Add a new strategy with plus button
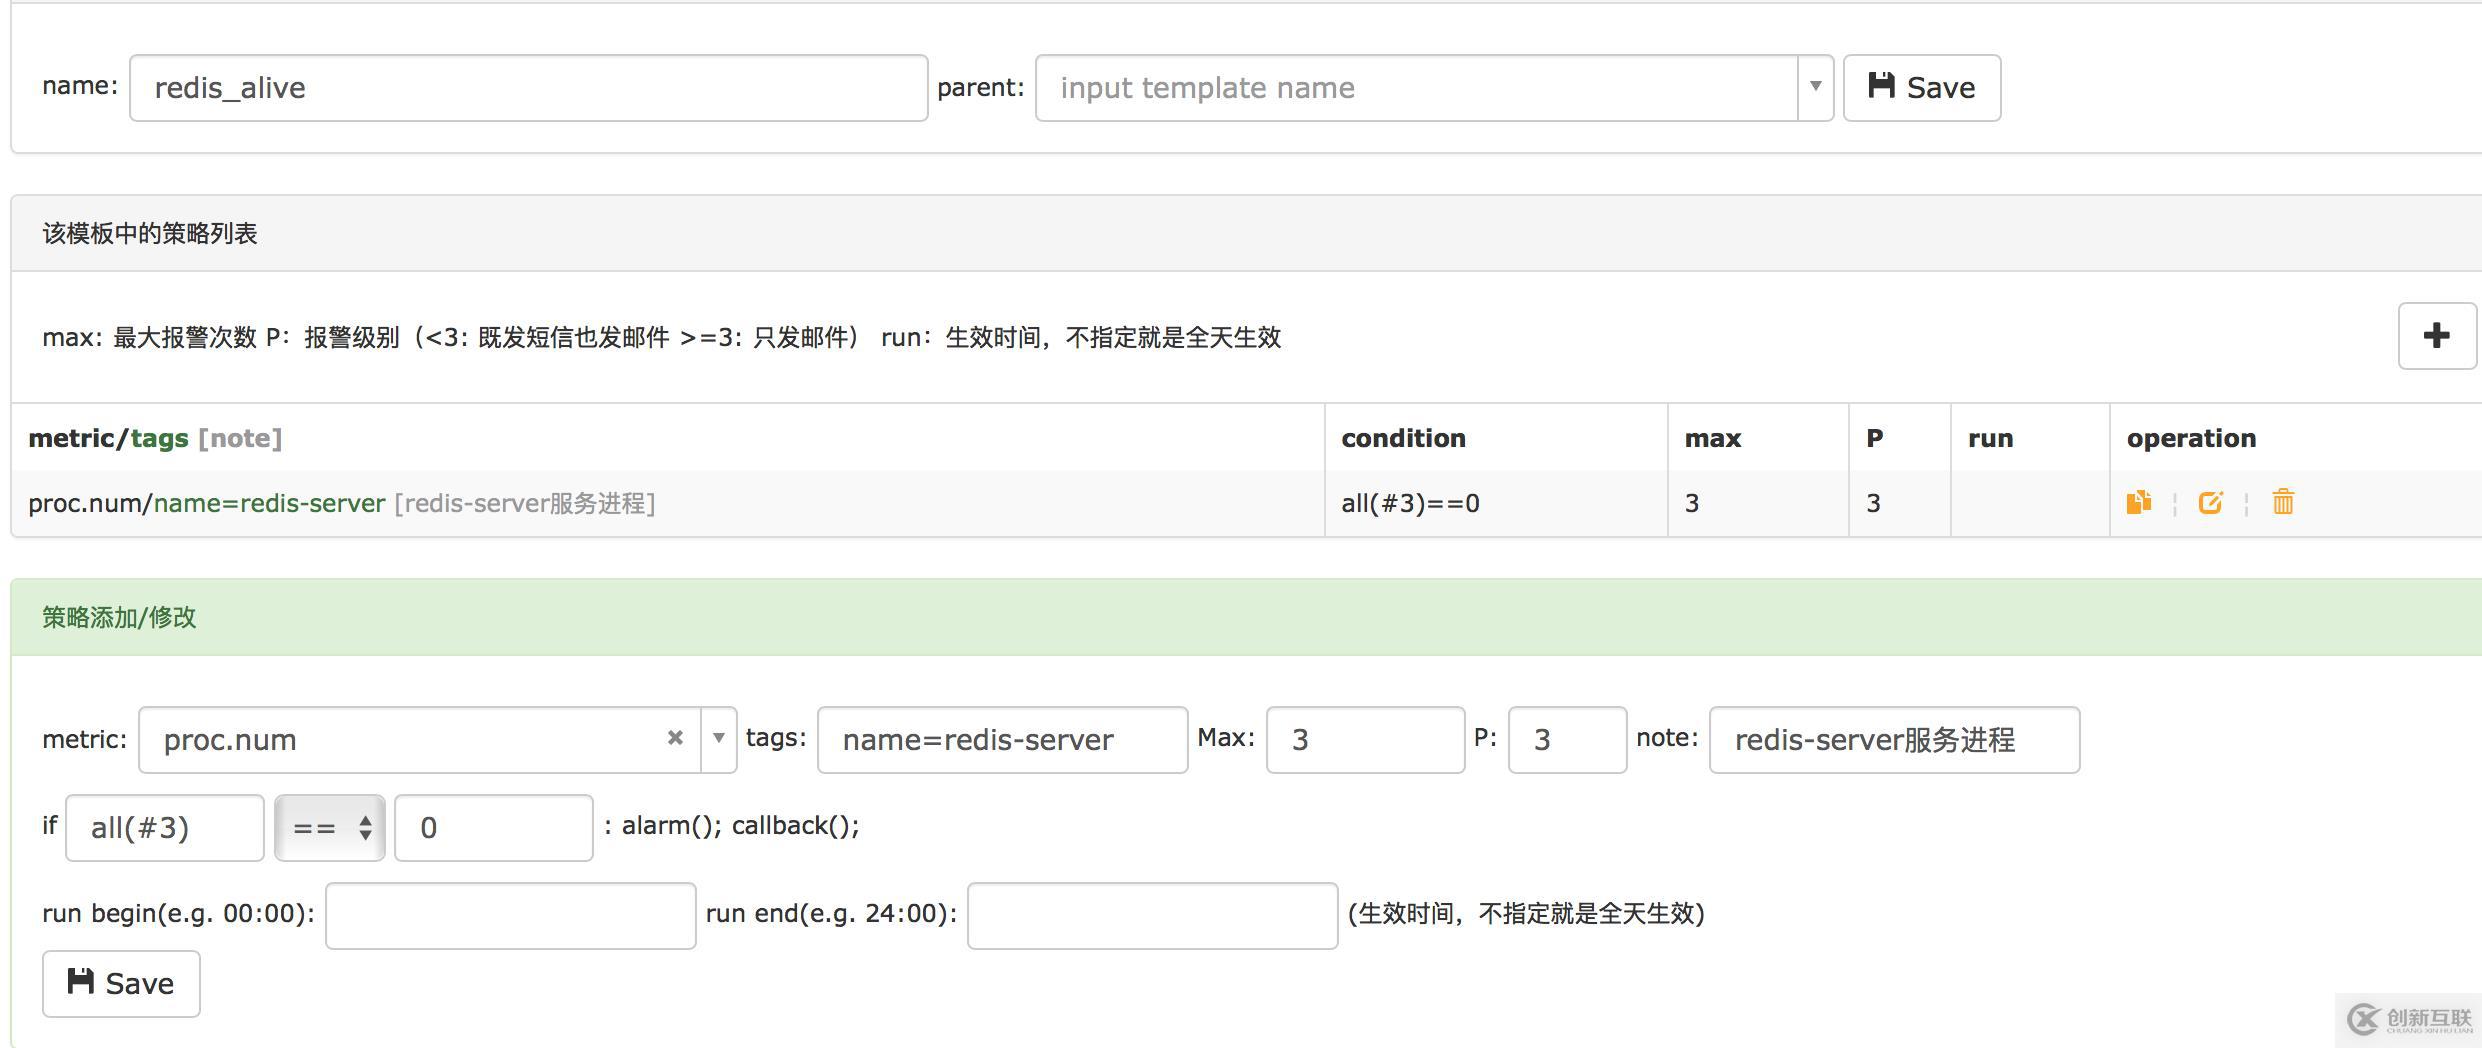 tap(2437, 336)
